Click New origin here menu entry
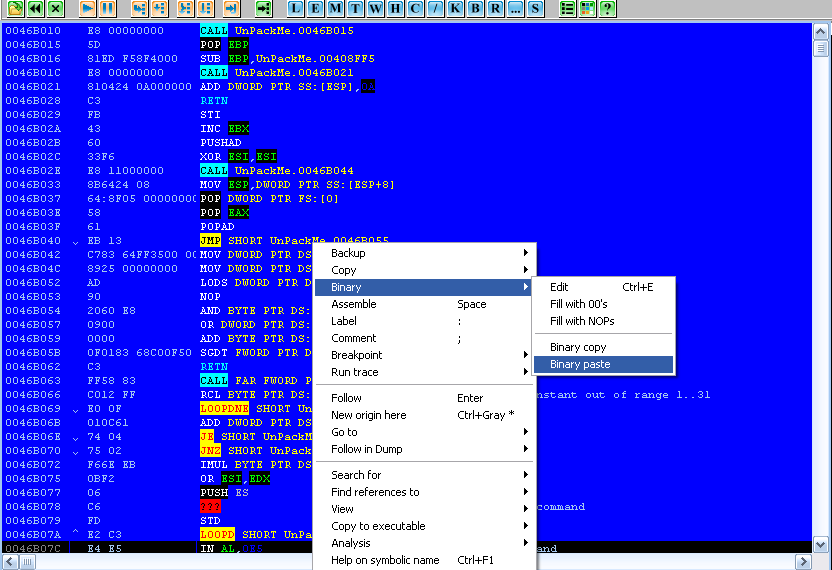832x570 pixels. 369,415
